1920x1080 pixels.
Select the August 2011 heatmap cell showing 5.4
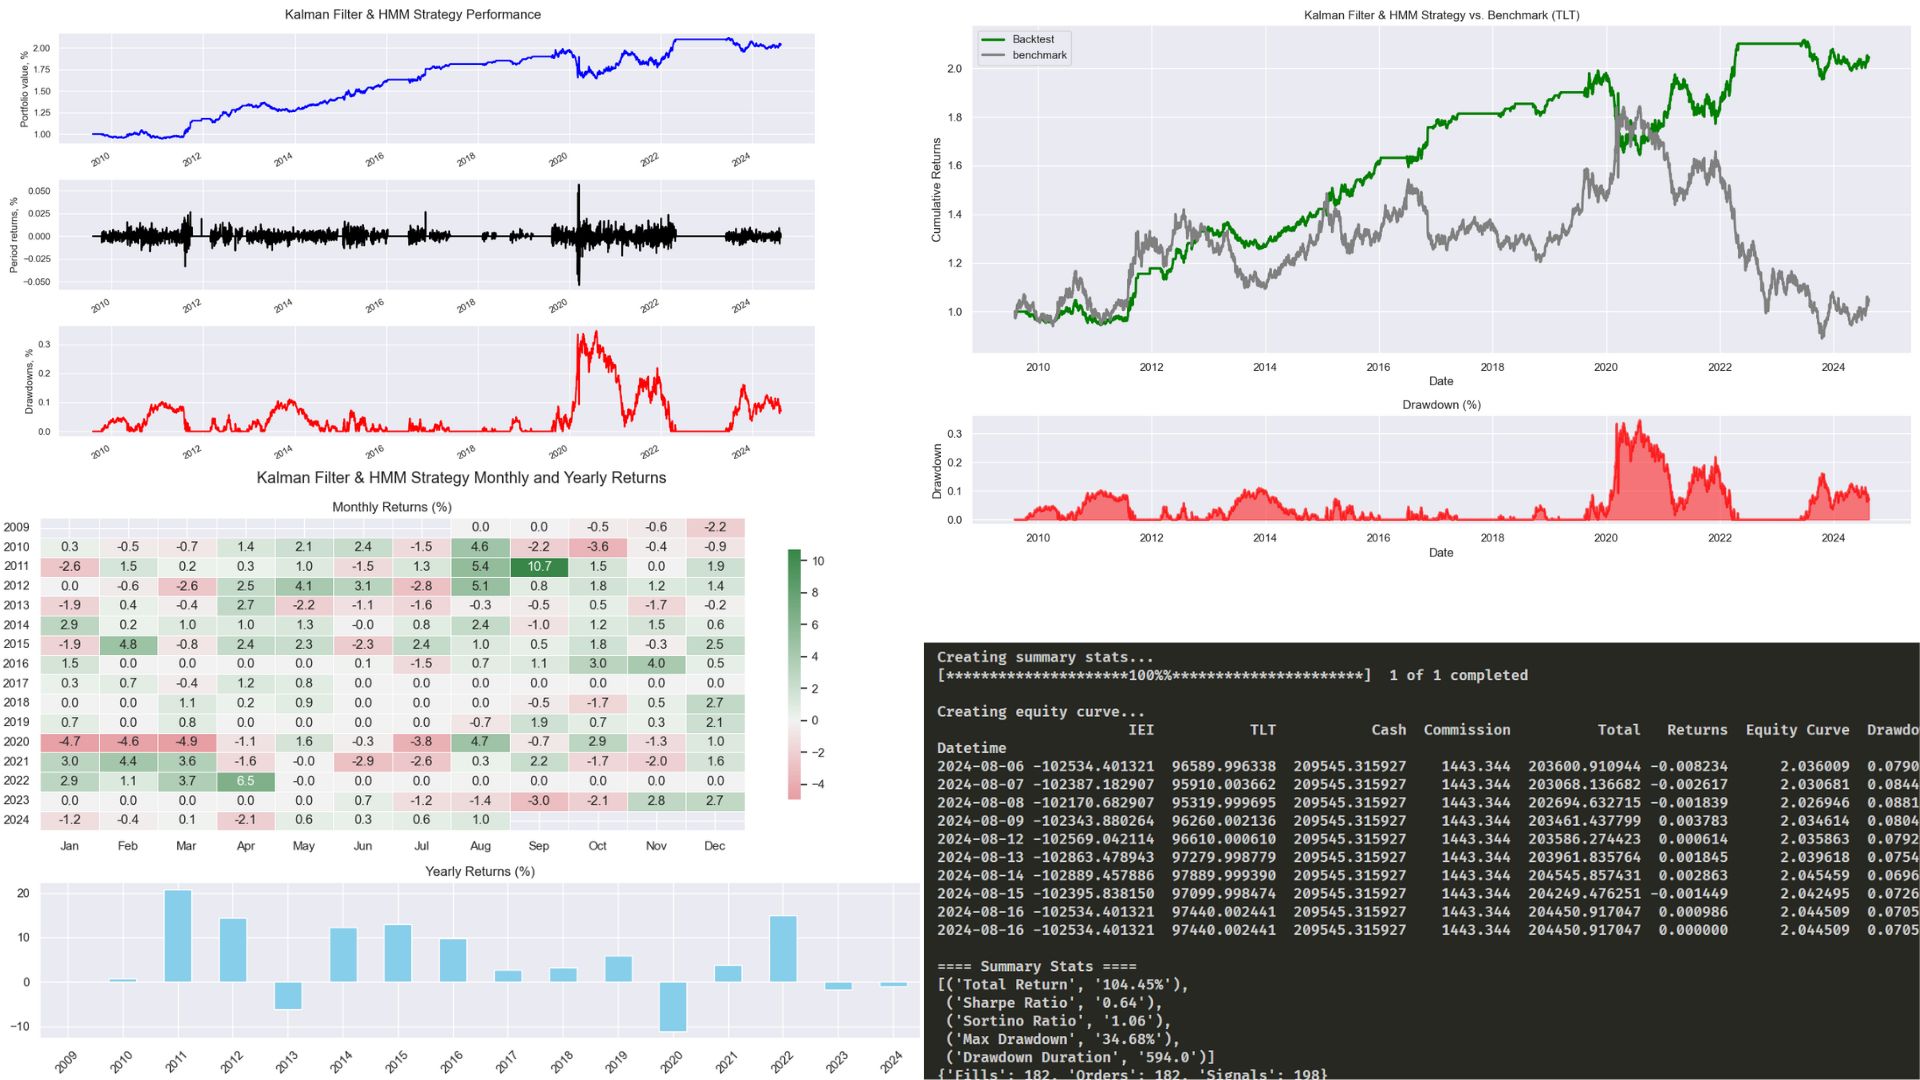point(480,566)
